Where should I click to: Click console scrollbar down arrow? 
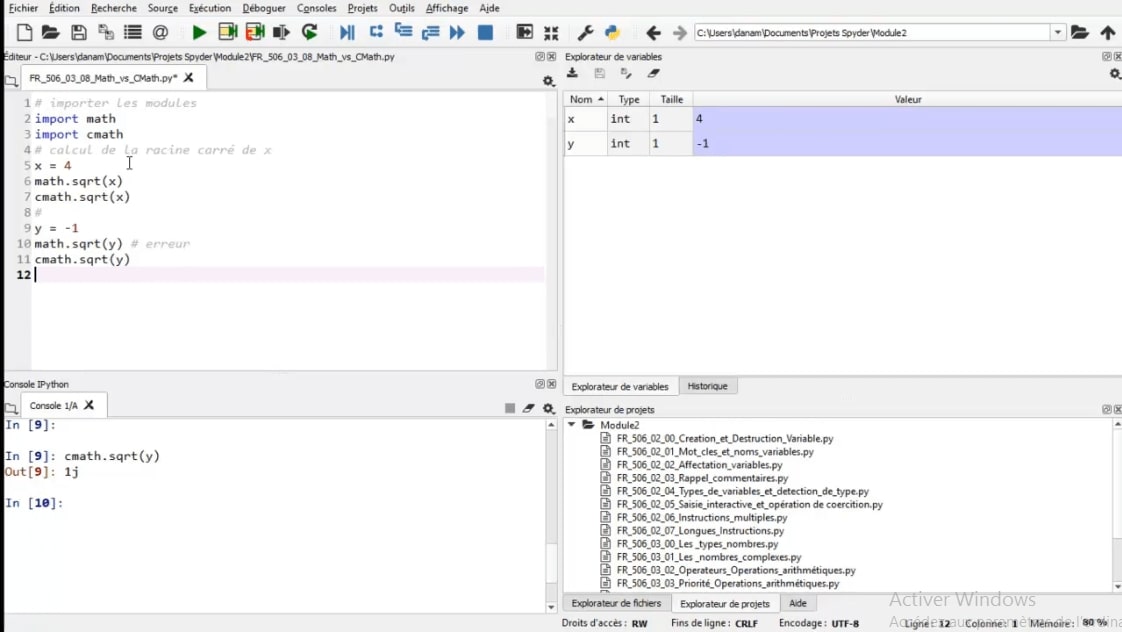point(551,607)
